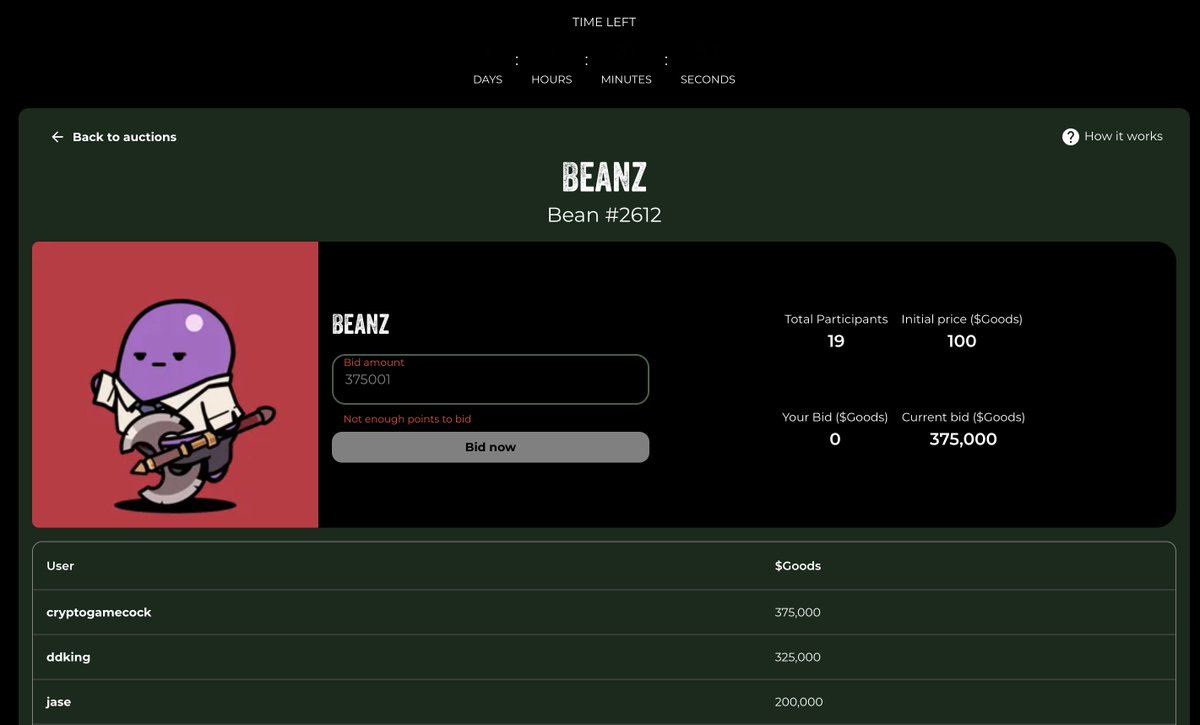Click Your Bid value 0
This screenshot has width=1200, height=725.
click(835, 439)
